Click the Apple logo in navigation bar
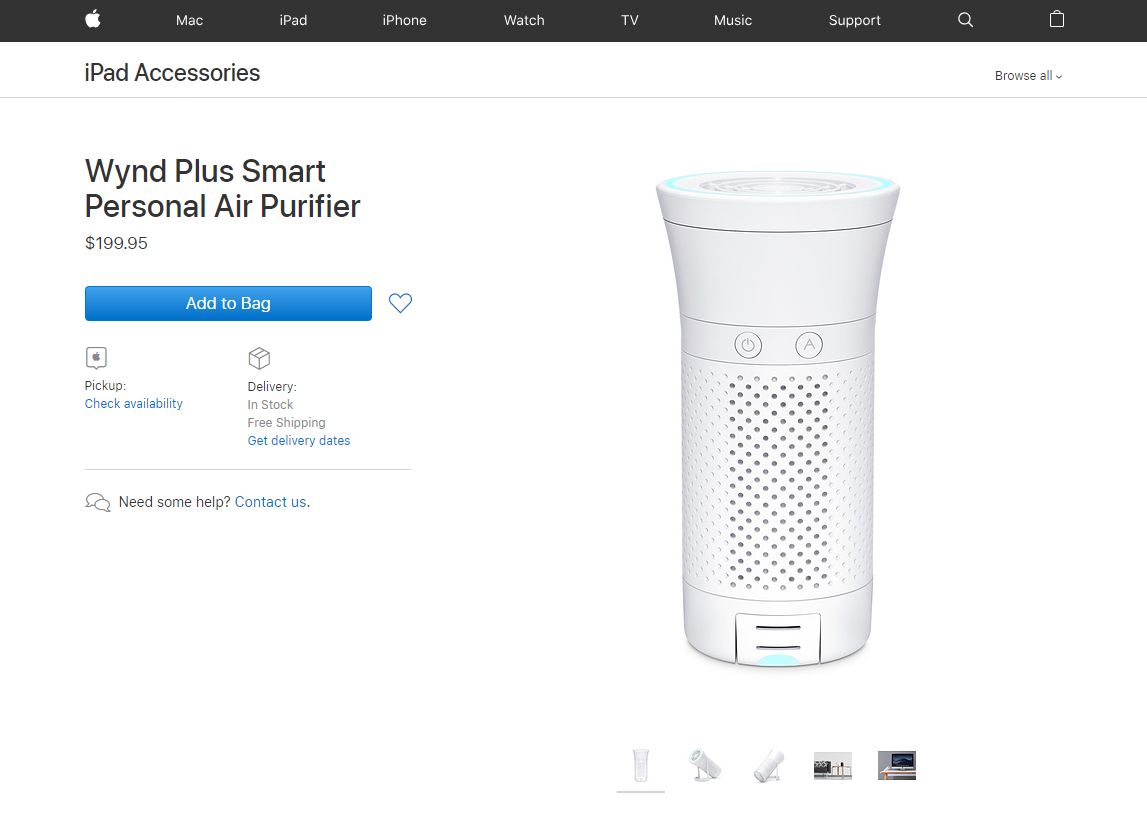The image size is (1147, 836). (x=93, y=19)
